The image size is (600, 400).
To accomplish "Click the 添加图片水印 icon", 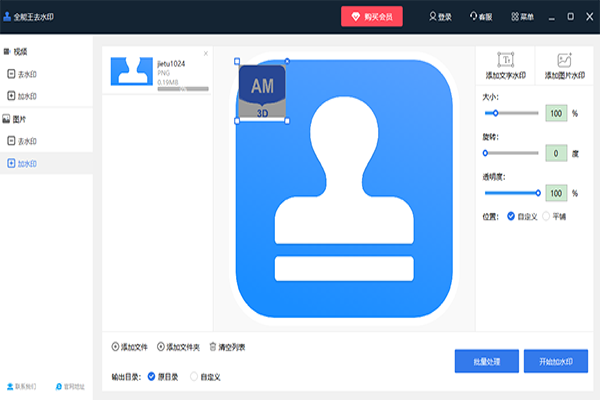I will point(564,60).
